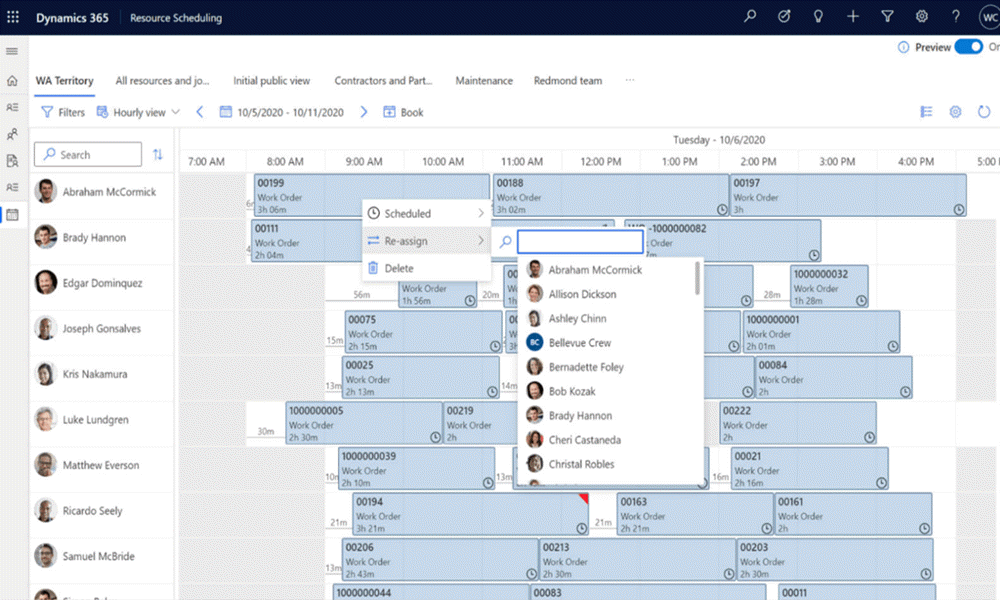Viewport: 1000px width, 600px height.
Task: Click the sort icon beside the resource search box
Action: point(158,155)
